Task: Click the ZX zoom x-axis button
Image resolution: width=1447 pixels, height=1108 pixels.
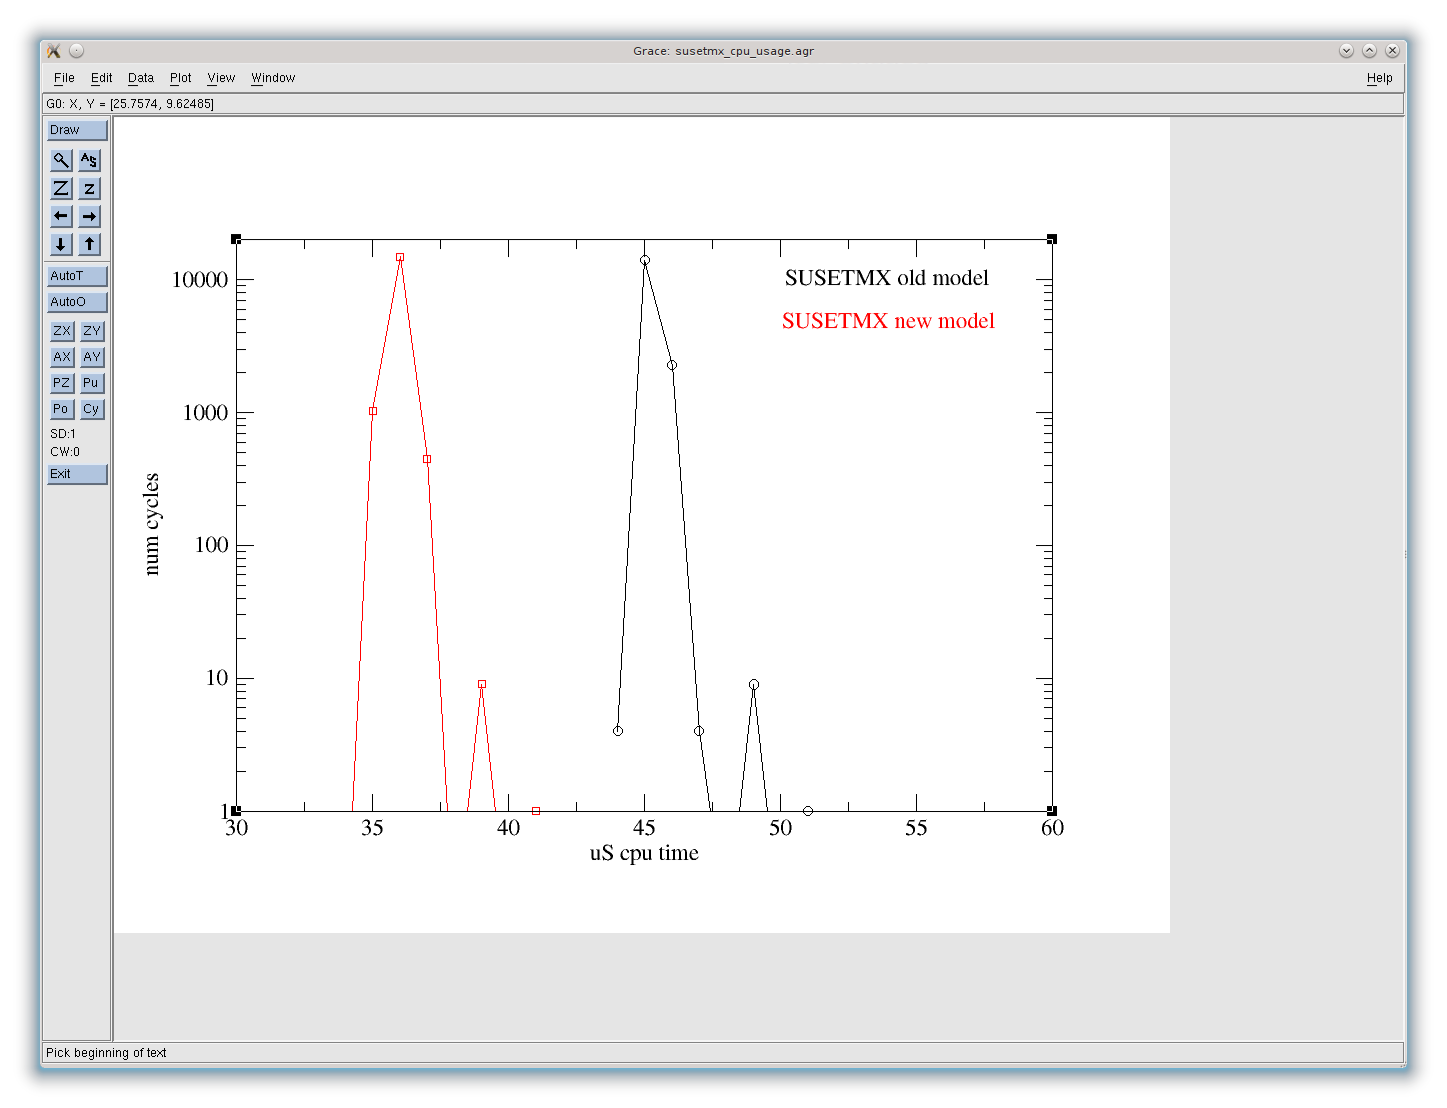Action: coord(62,331)
